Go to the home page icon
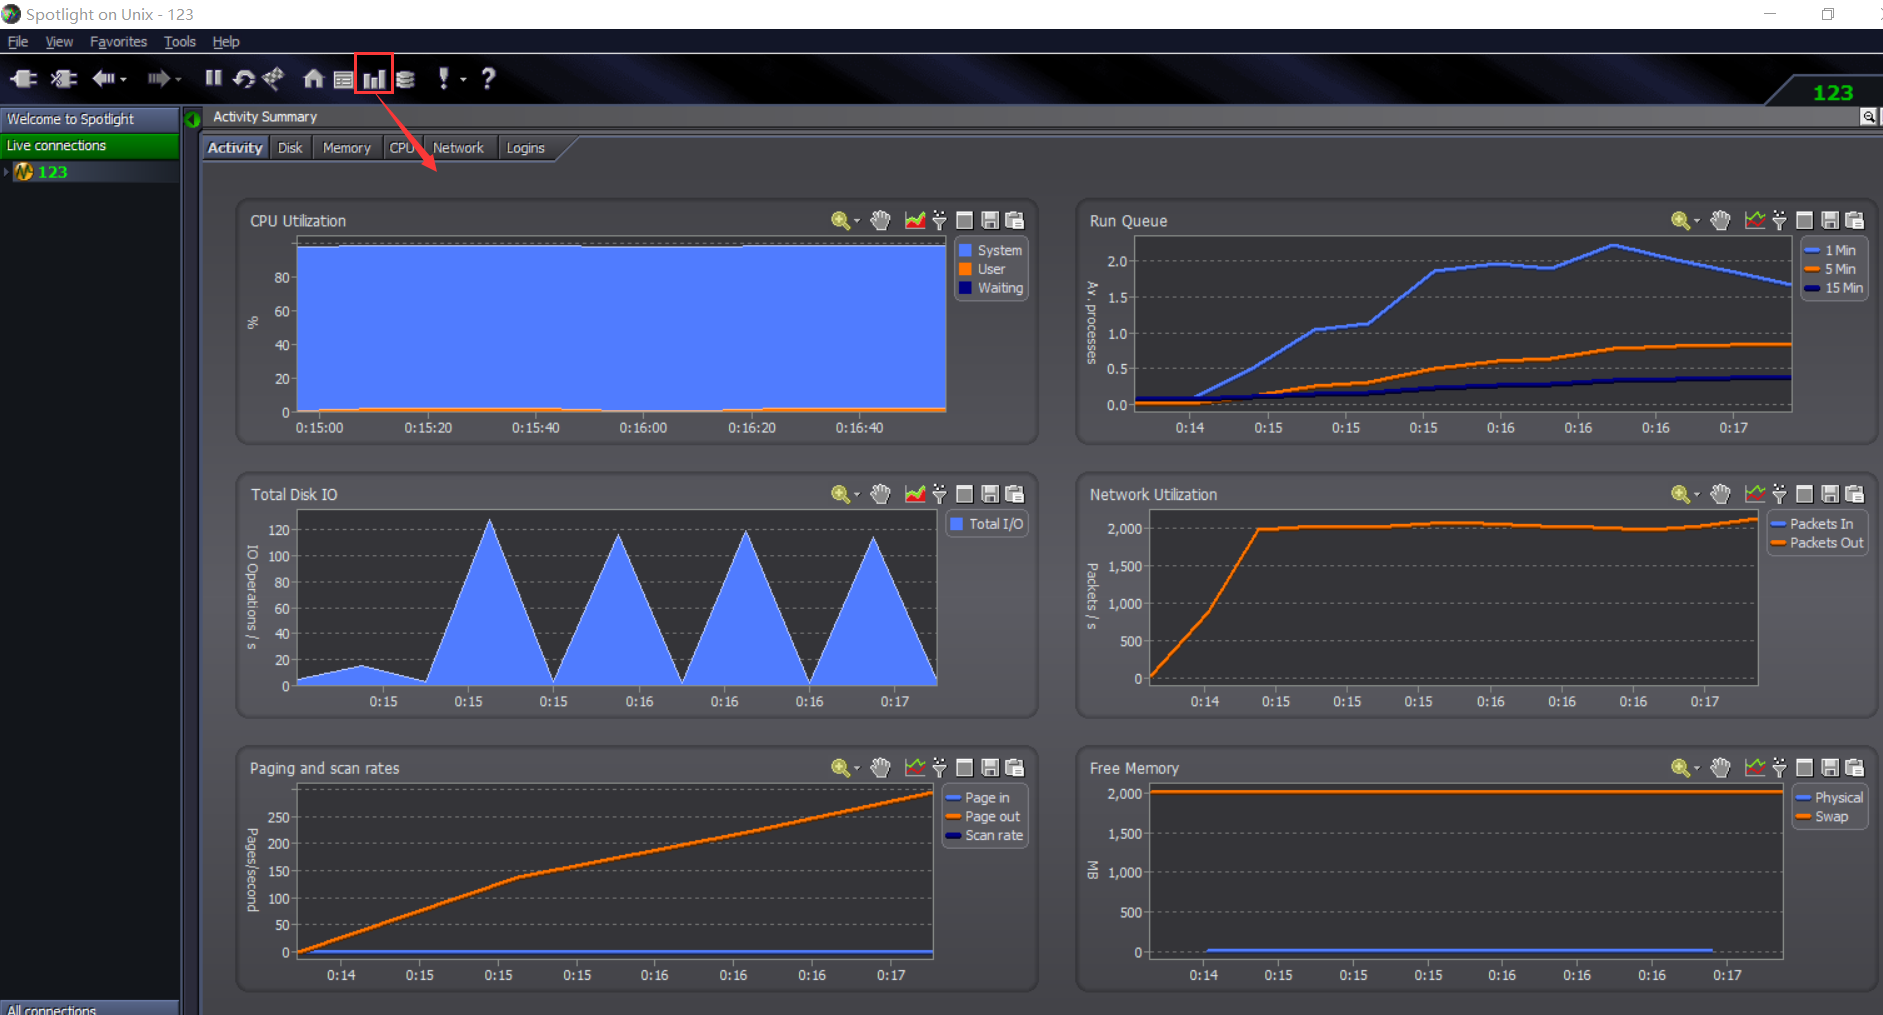The height and width of the screenshot is (1015, 1883). coord(313,78)
